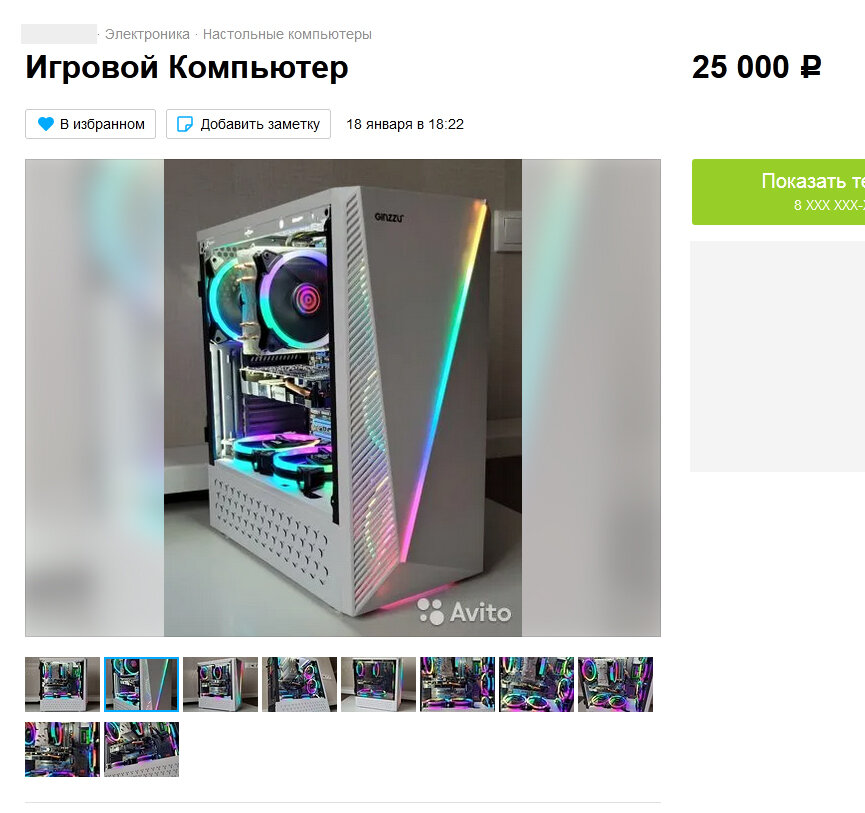The image size is (865, 813).
Task: Select the first photo thumbnail
Action: pos(62,684)
